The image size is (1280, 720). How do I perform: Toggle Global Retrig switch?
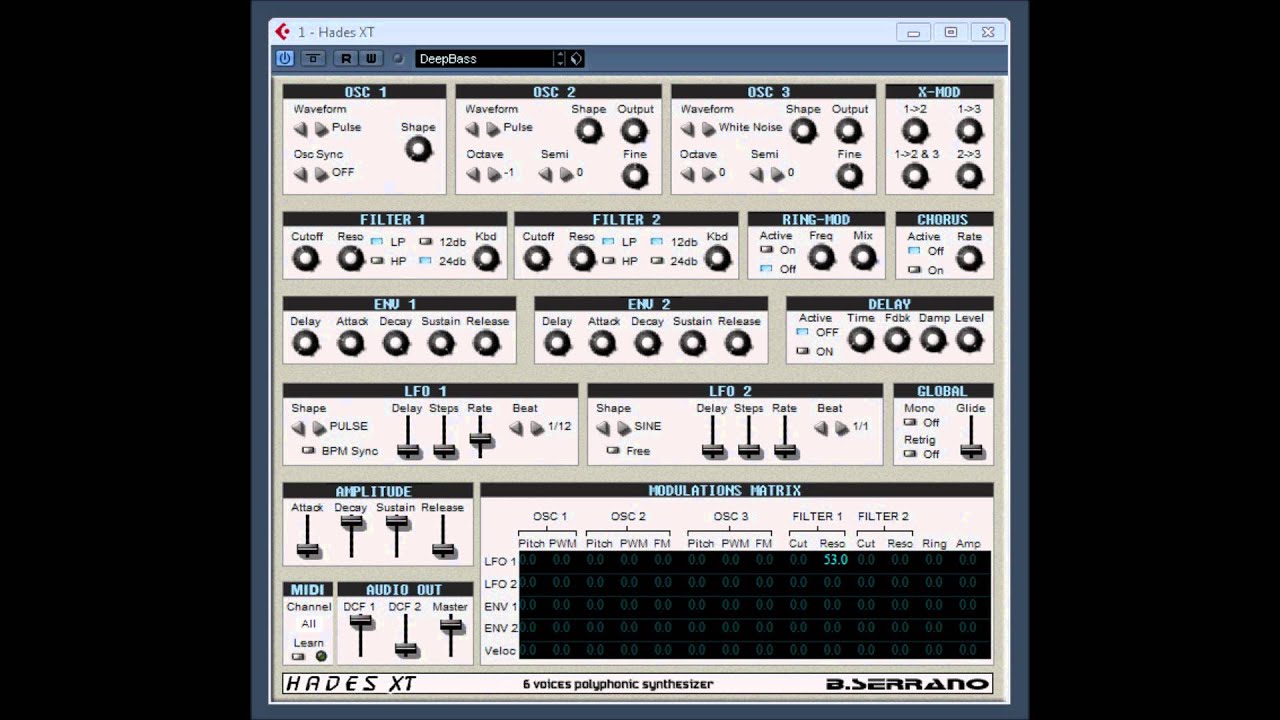[x=910, y=454]
